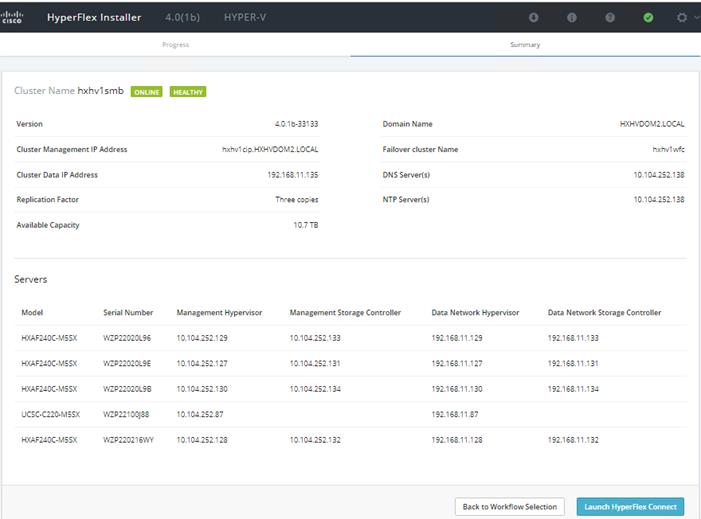Click the download icon in header
The height and width of the screenshot is (519, 701).
point(533,17)
